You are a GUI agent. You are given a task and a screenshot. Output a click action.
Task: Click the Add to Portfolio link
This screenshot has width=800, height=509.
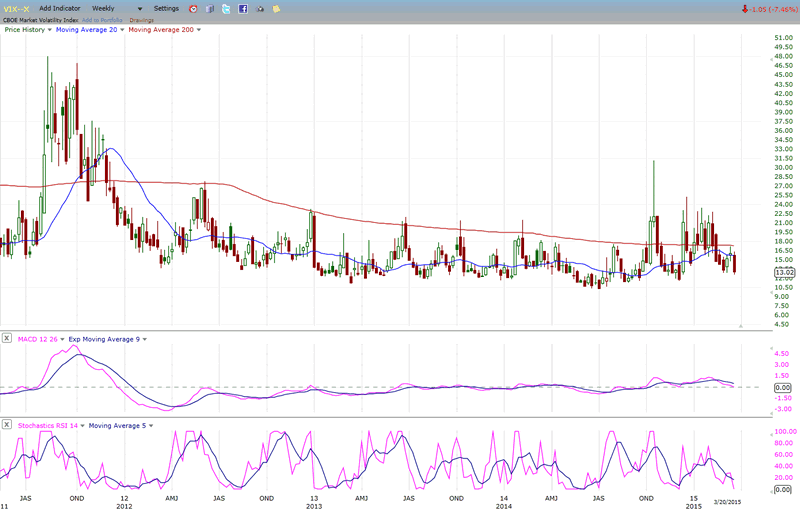click(x=104, y=19)
